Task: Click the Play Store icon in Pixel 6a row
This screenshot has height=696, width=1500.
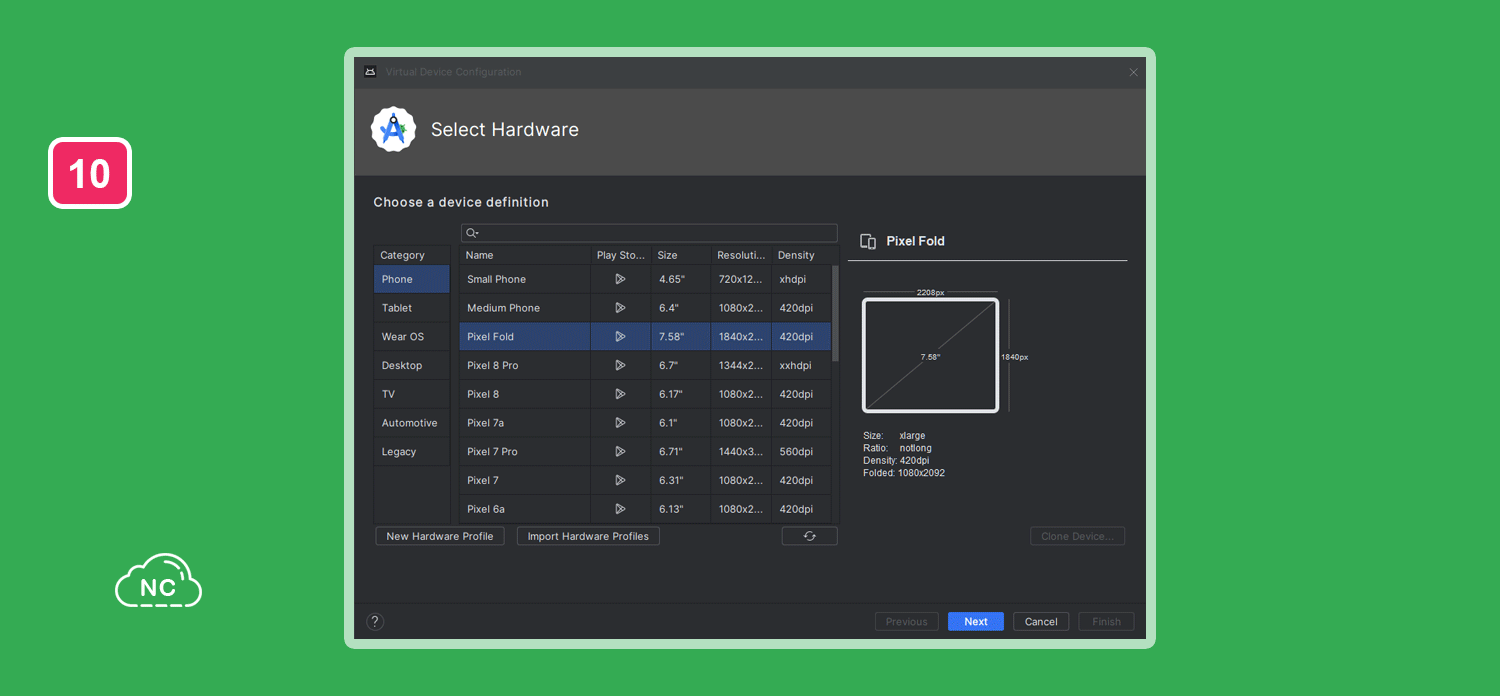Action: coord(620,509)
